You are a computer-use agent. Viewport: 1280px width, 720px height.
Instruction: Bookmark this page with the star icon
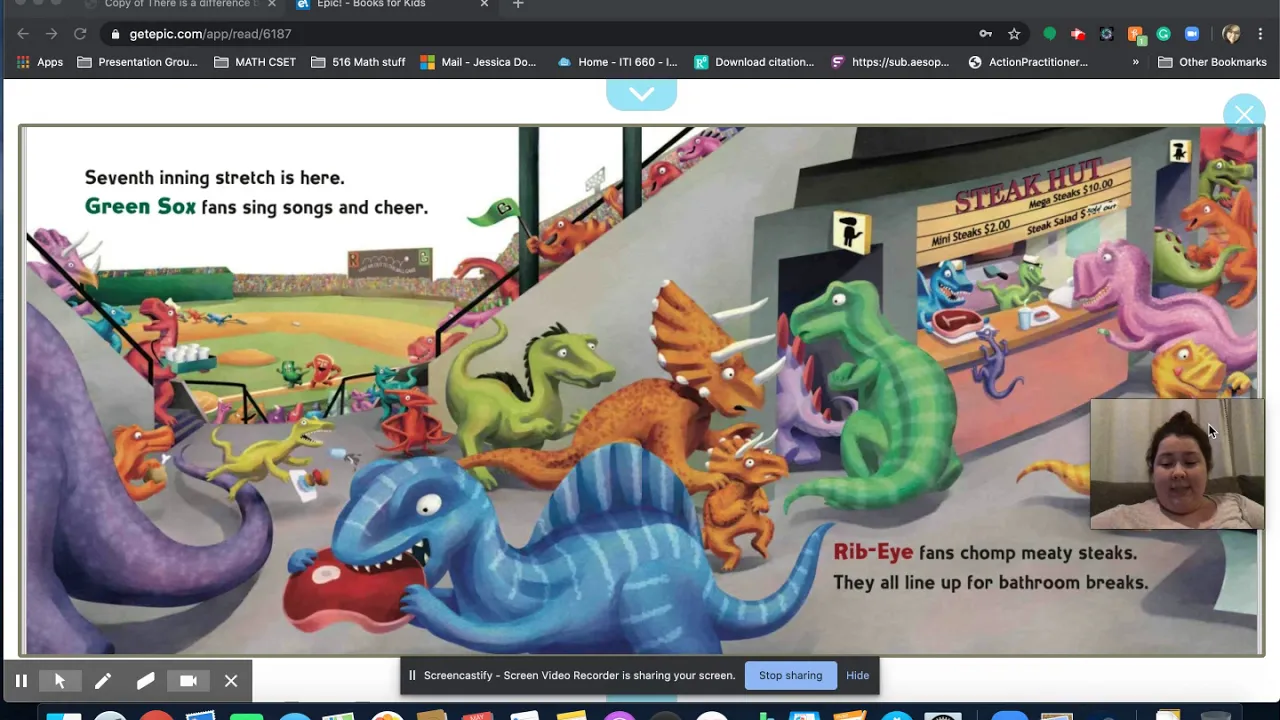pyautogui.click(x=1014, y=34)
